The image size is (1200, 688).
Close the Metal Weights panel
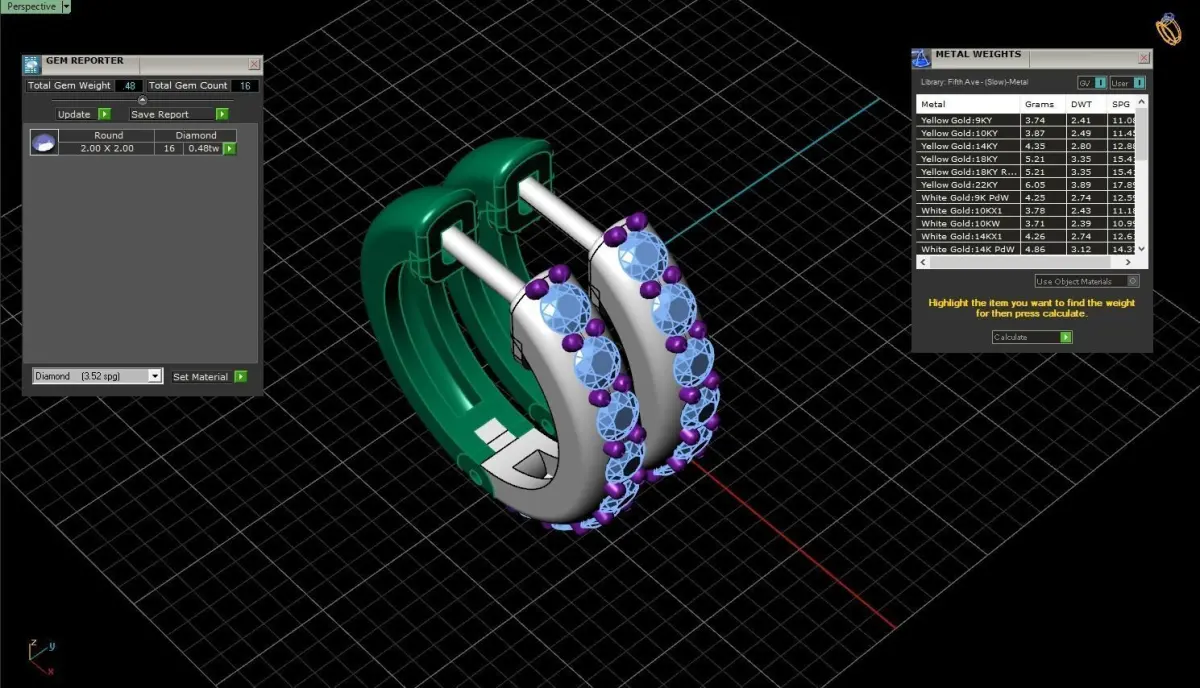(1144, 58)
